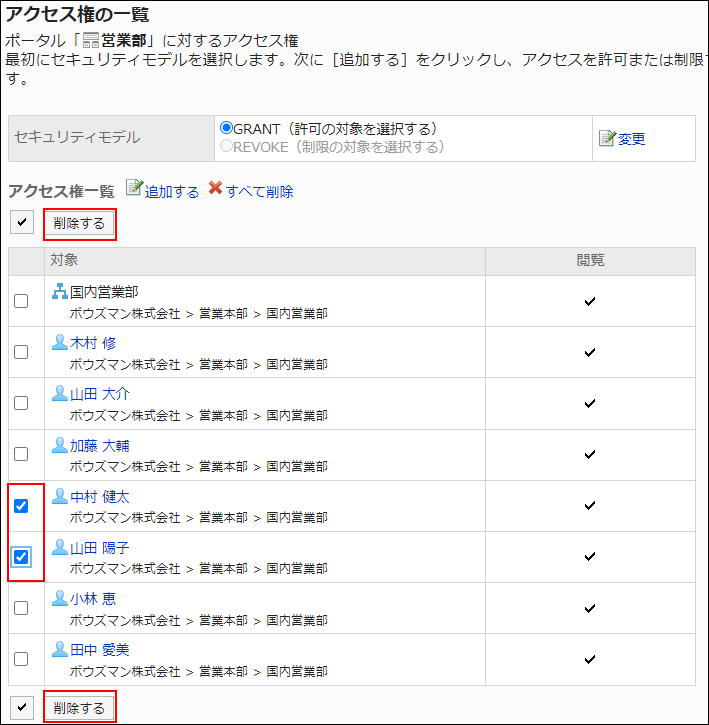This screenshot has width=709, height=725.
Task: Click the user icon beside 加藤 大輔
Action: [60, 445]
